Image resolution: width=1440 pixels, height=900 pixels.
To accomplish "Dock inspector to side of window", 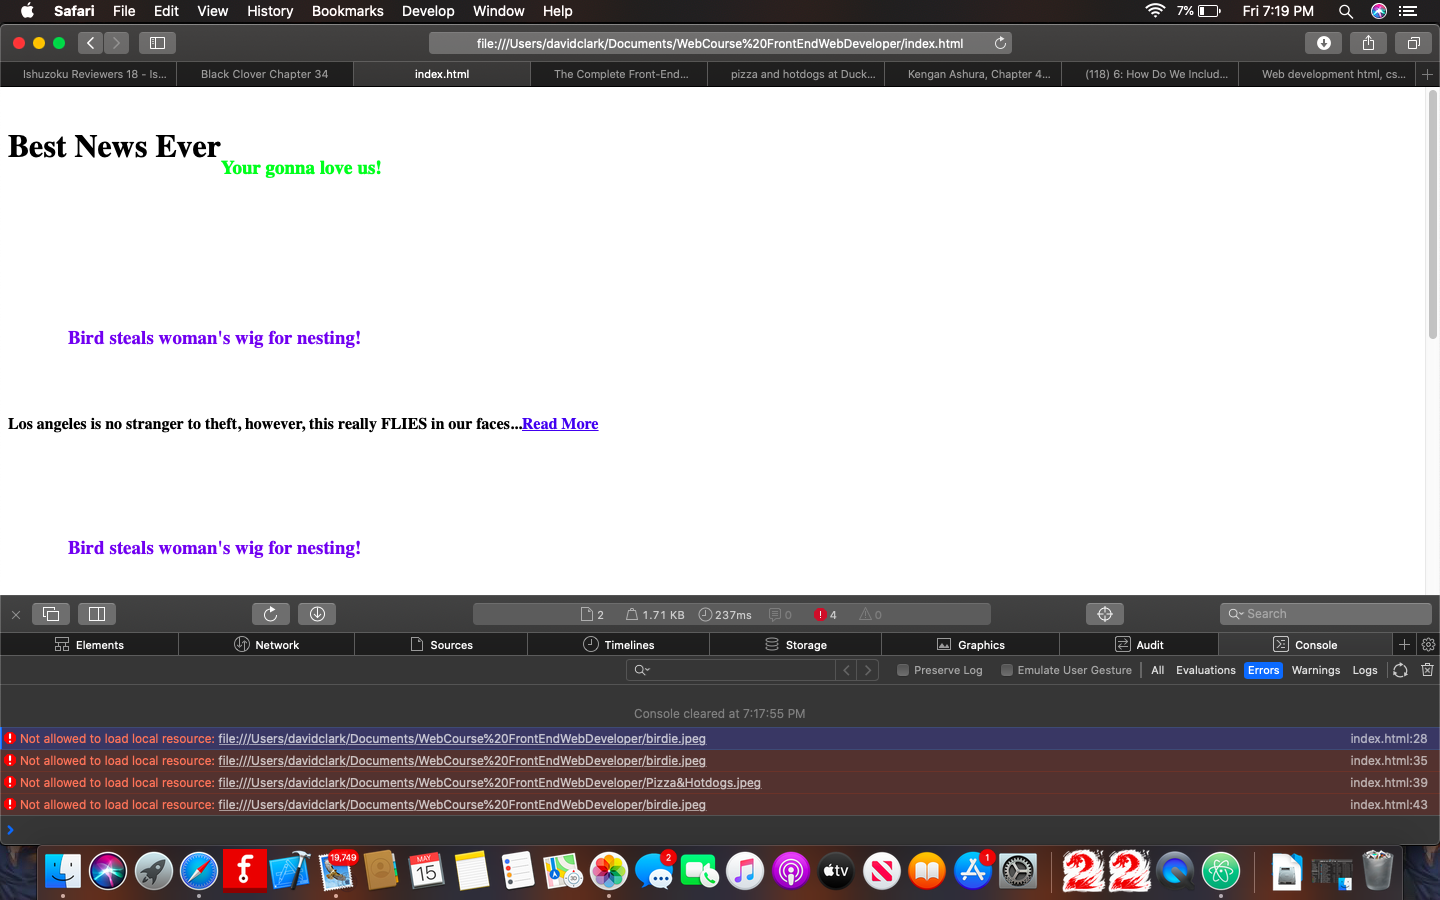I will (97, 614).
